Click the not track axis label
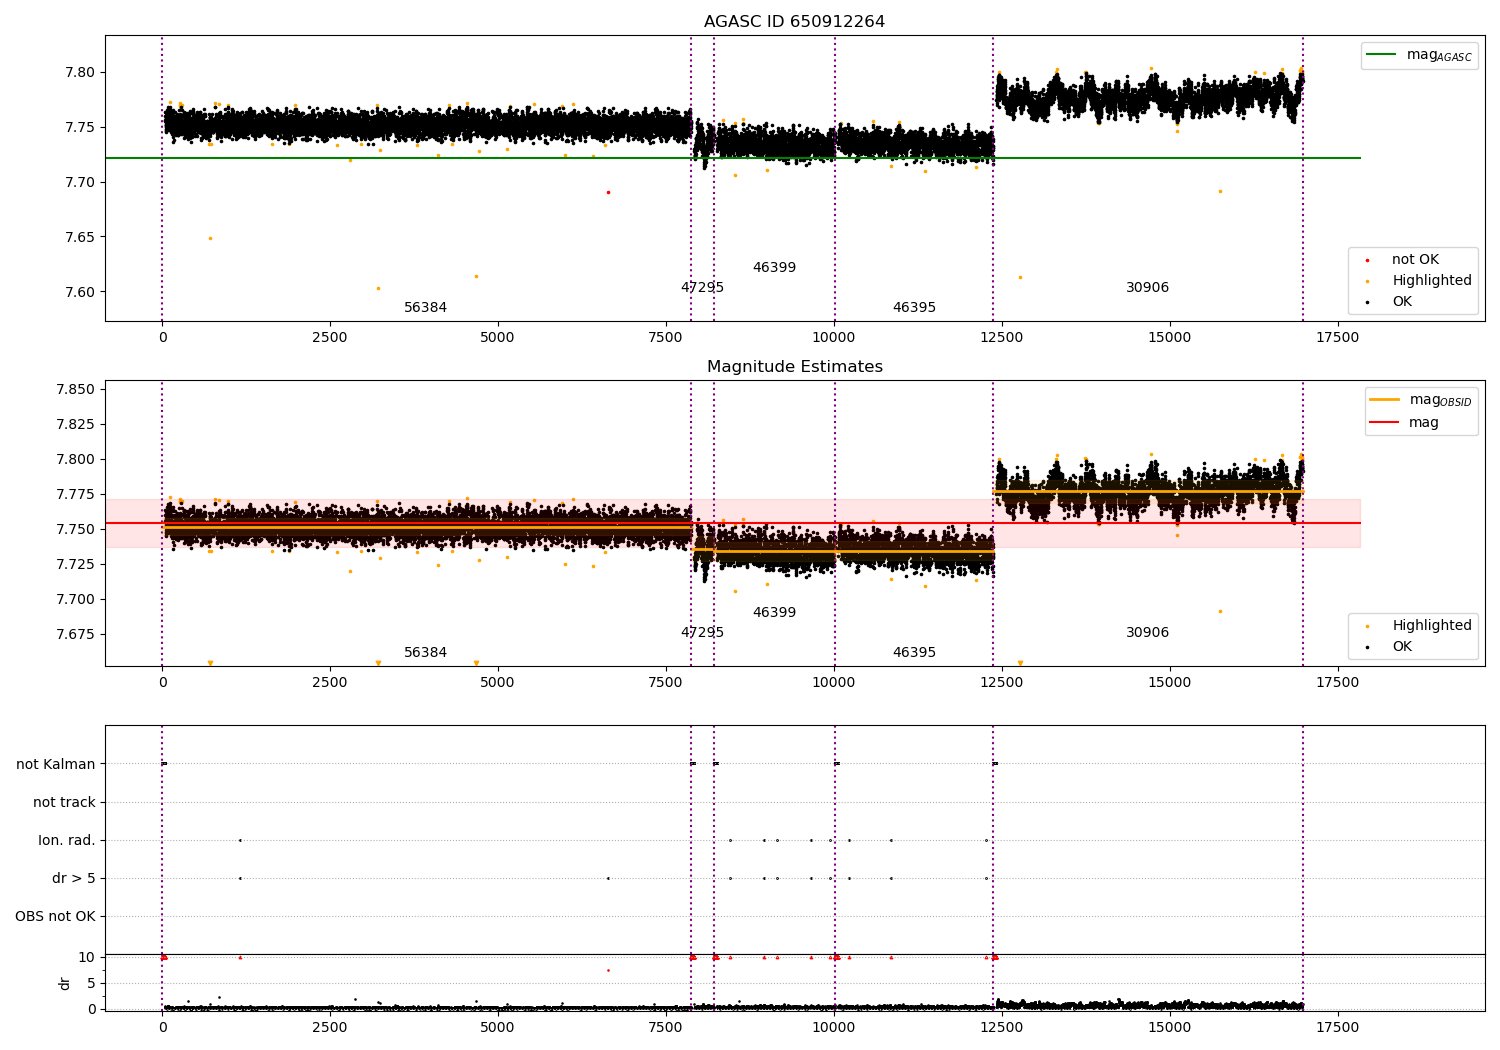This screenshot has width=1500, height=1050. [64, 803]
